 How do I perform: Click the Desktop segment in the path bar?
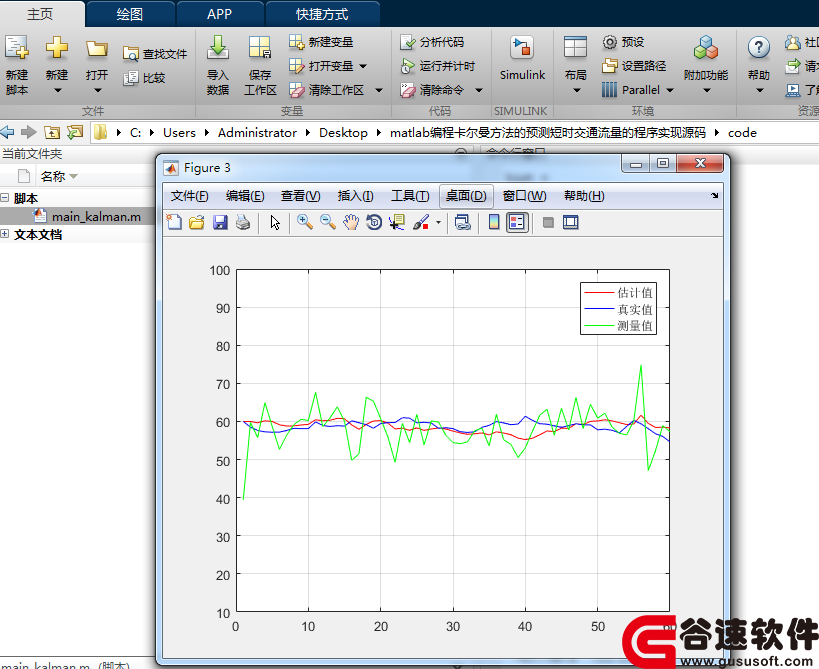click(x=343, y=133)
